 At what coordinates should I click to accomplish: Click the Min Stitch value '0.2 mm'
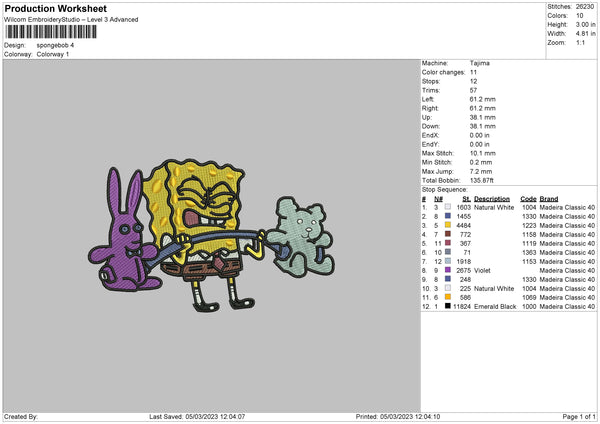(x=481, y=162)
